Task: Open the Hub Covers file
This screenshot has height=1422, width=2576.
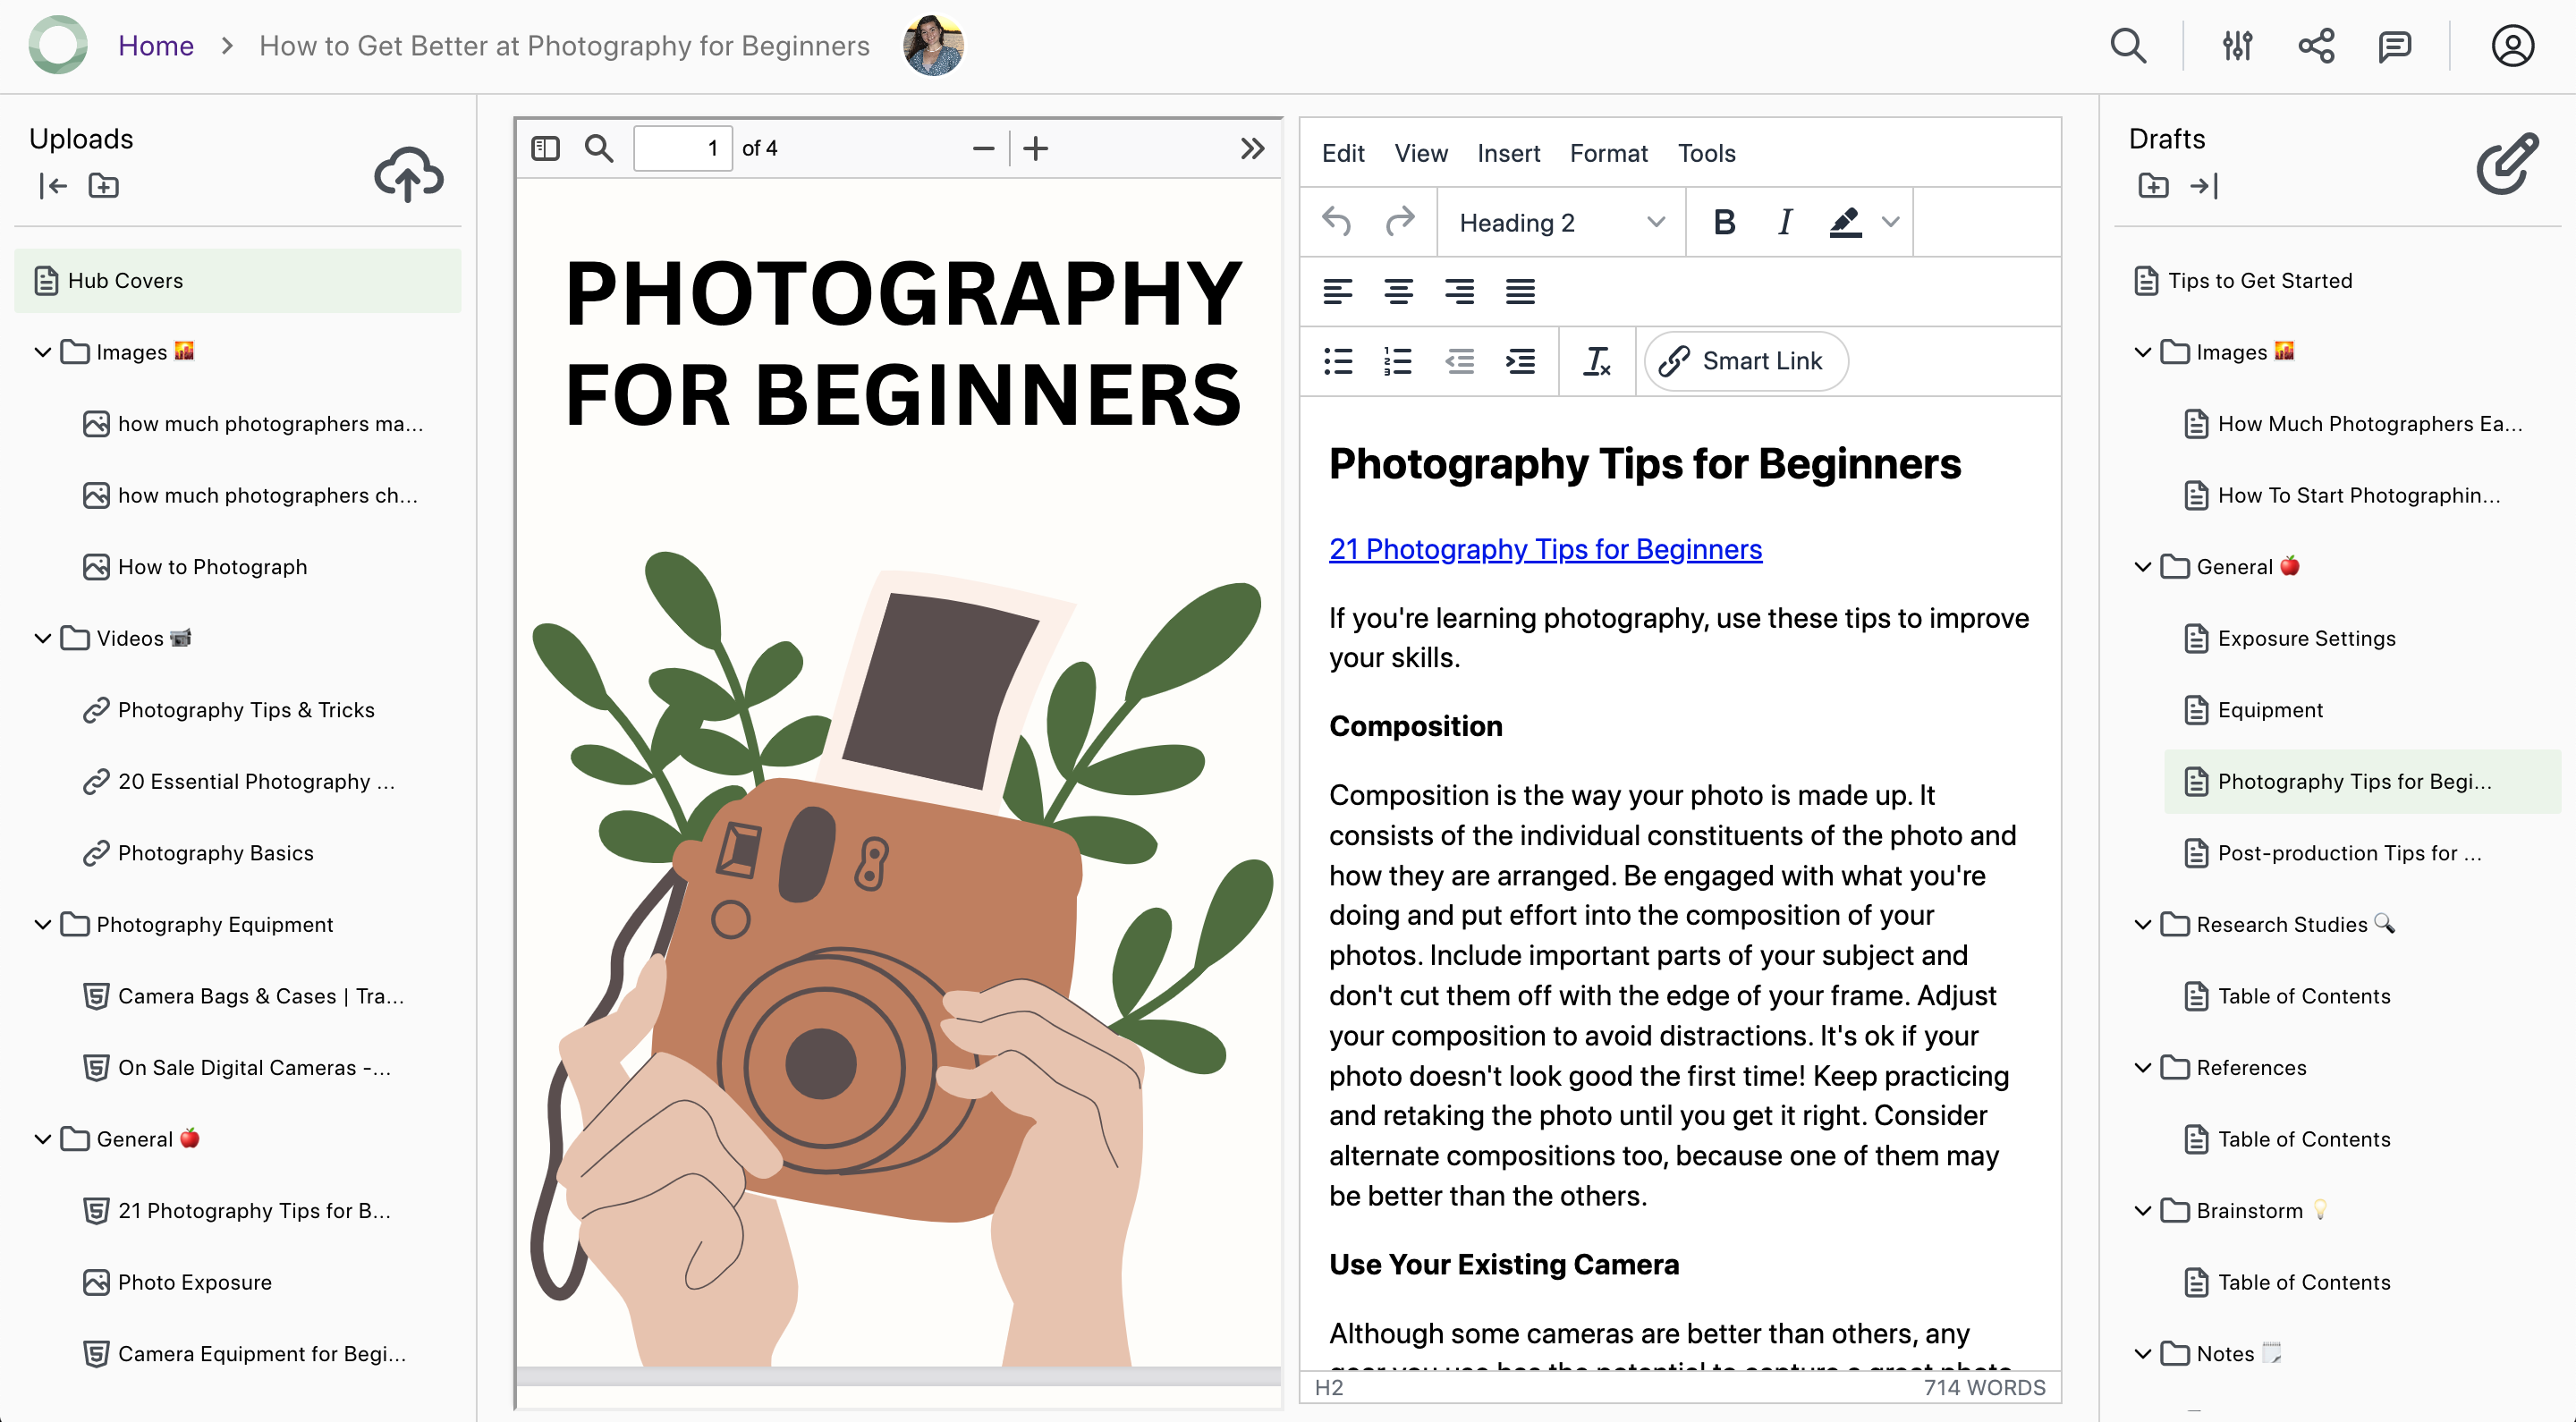Action: point(238,281)
